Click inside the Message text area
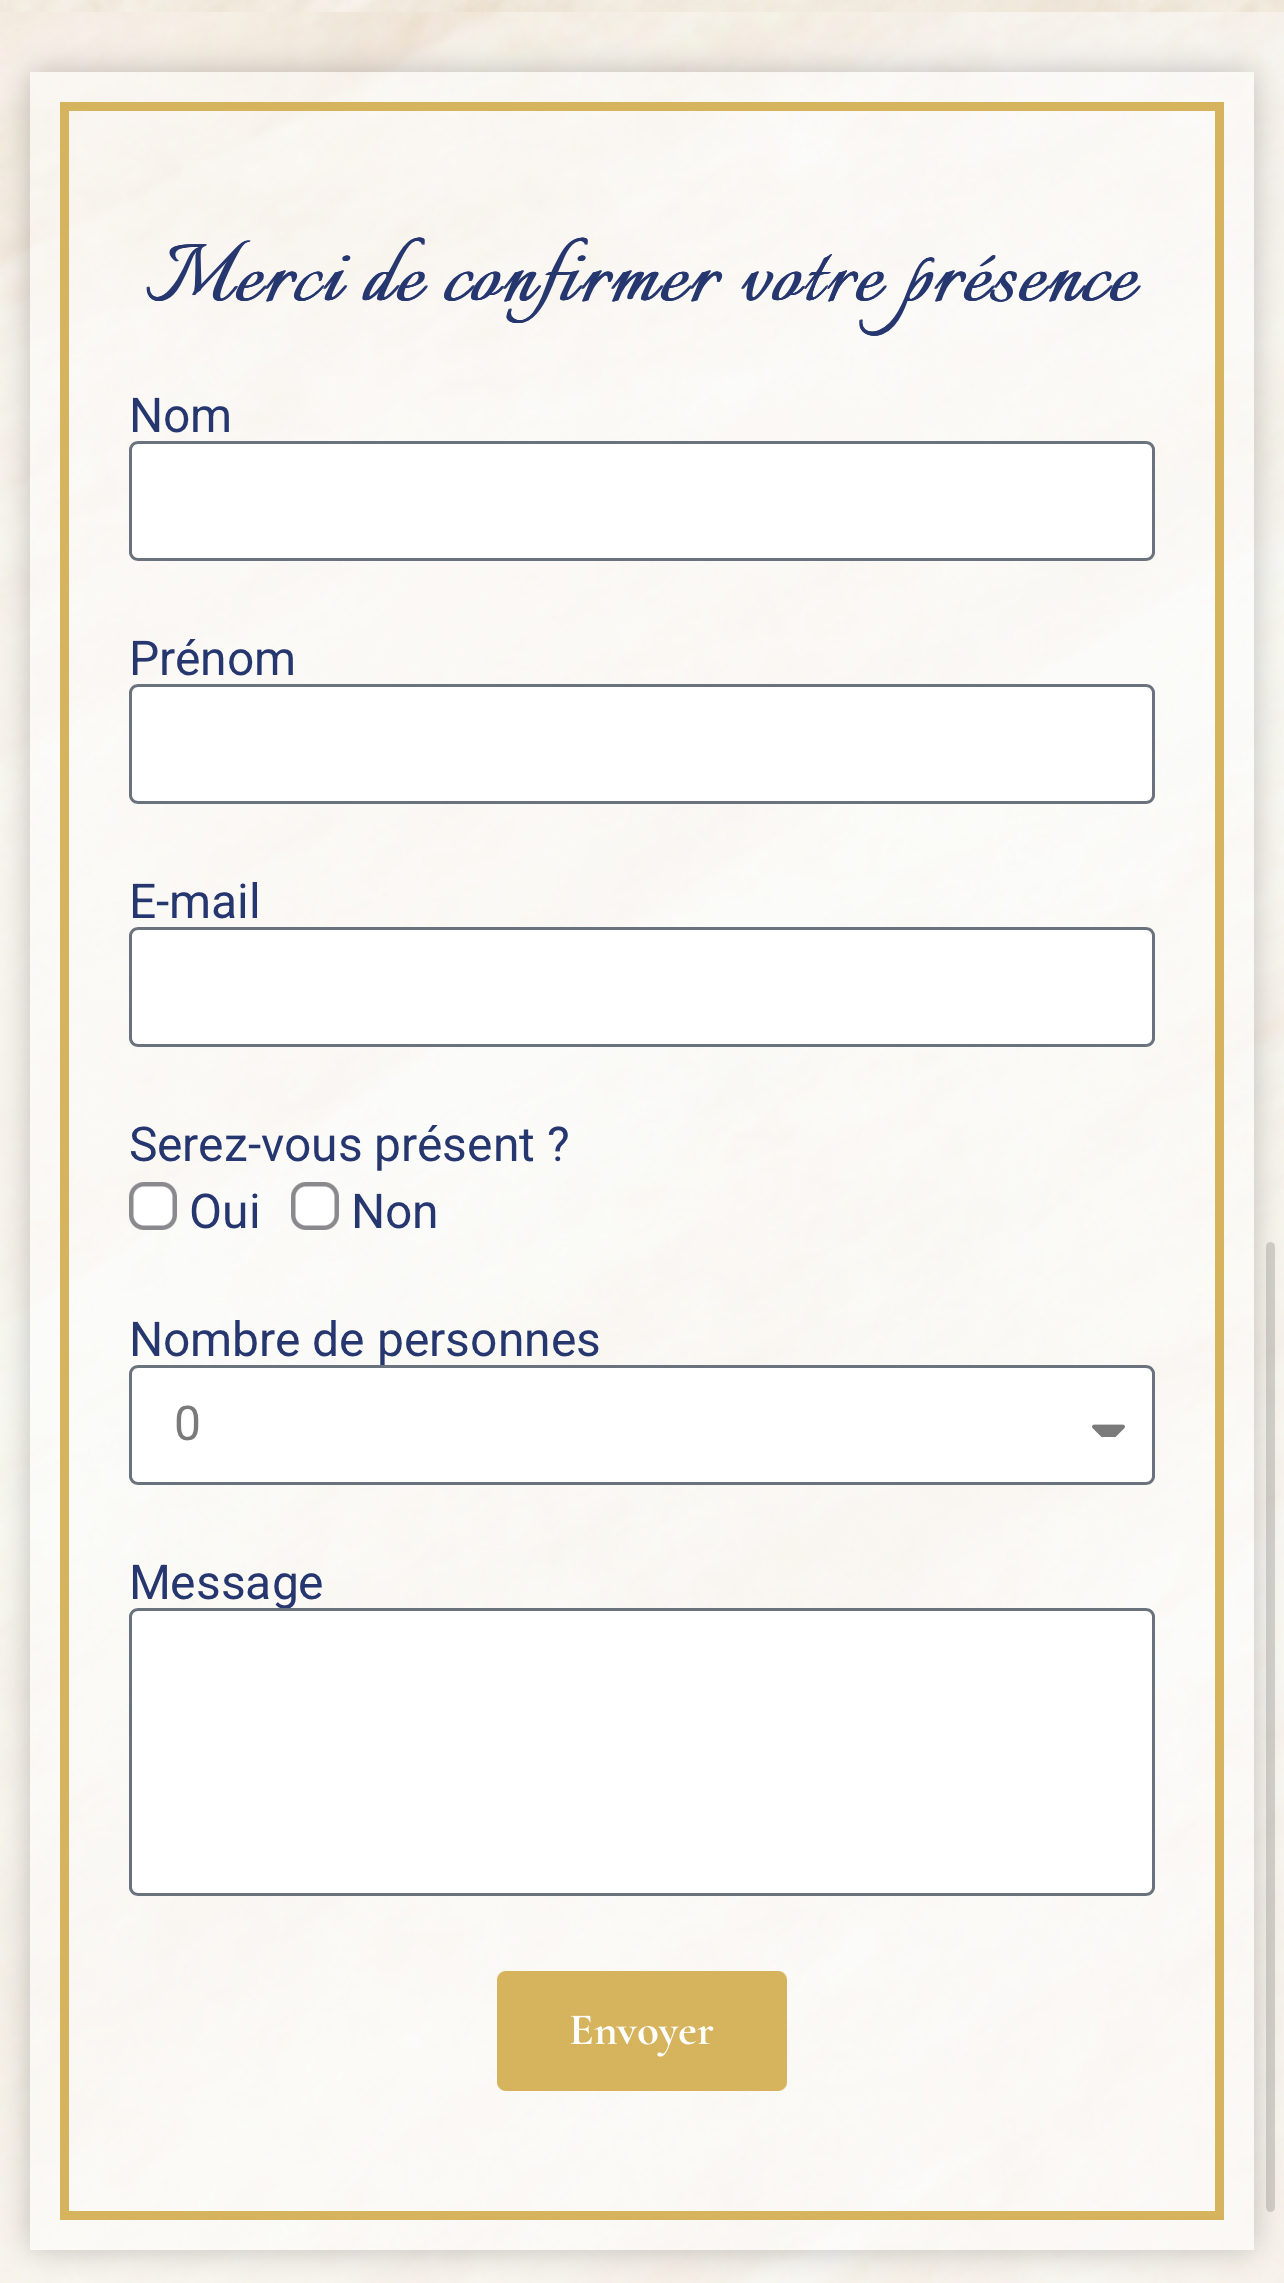Screen dimensions: 1284x2283 (641, 1752)
